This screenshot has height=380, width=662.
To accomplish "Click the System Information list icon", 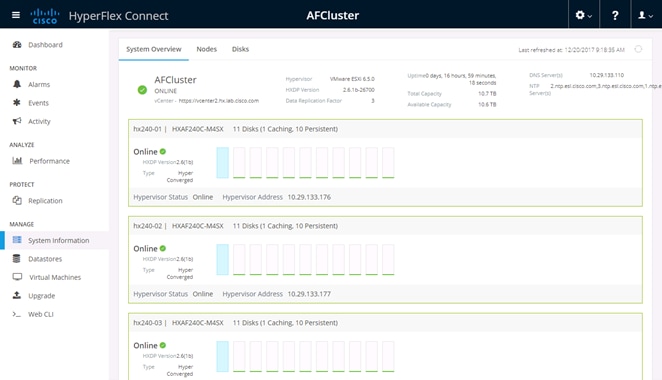I will click(x=17, y=240).
